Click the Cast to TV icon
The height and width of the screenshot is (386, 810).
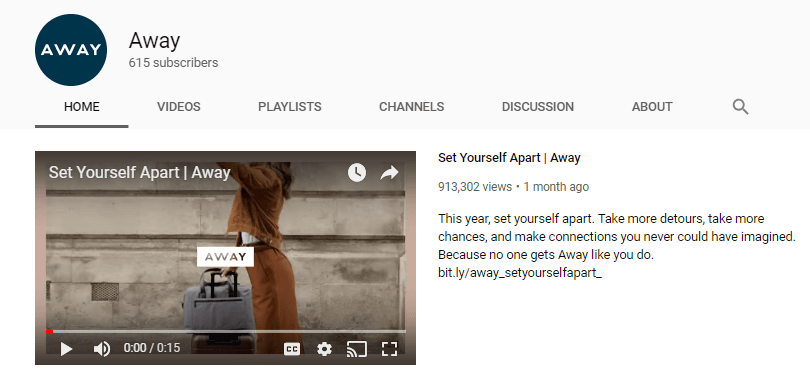click(x=356, y=349)
